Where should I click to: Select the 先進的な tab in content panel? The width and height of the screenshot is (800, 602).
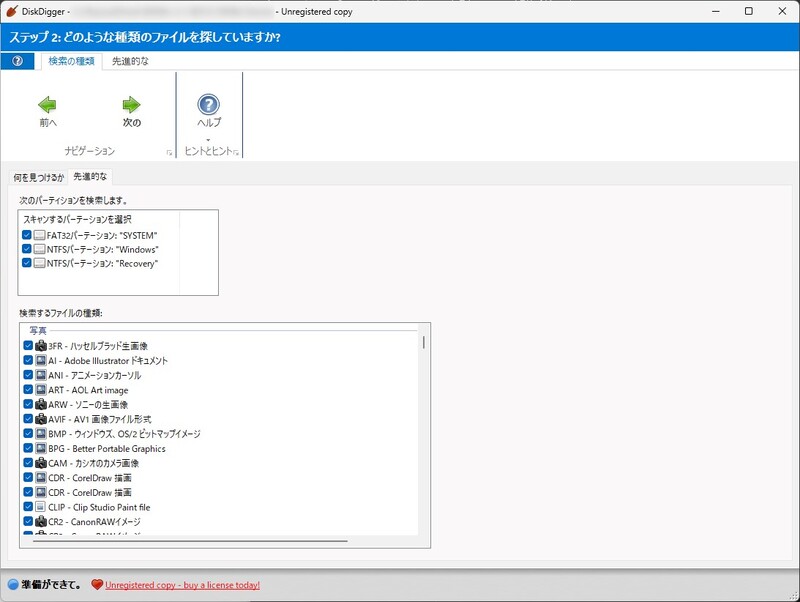(x=90, y=177)
